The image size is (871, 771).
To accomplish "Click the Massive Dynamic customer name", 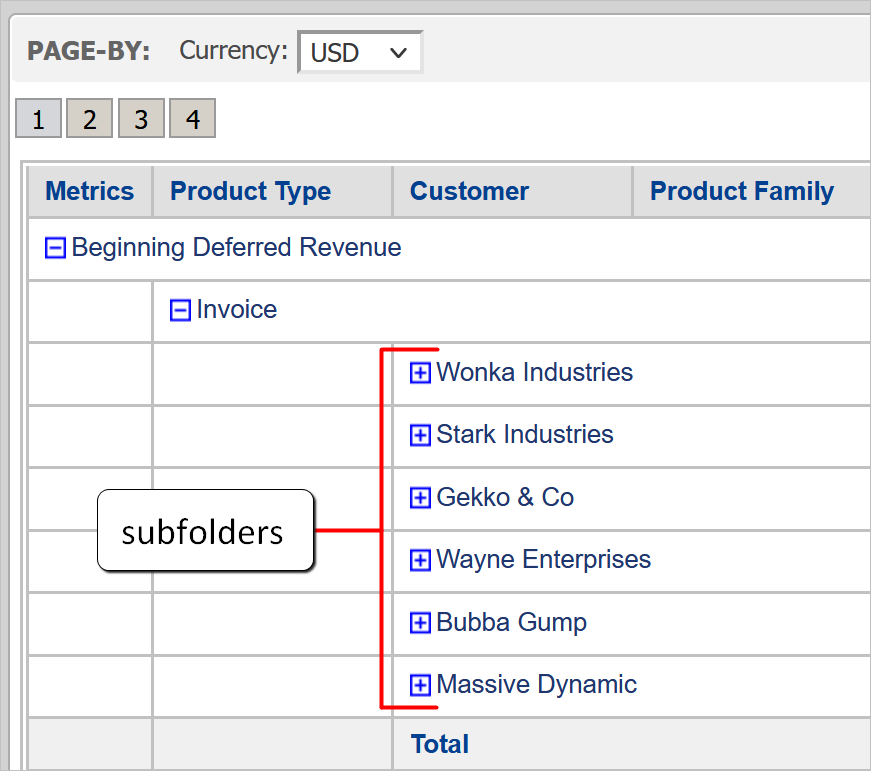I will [537, 684].
